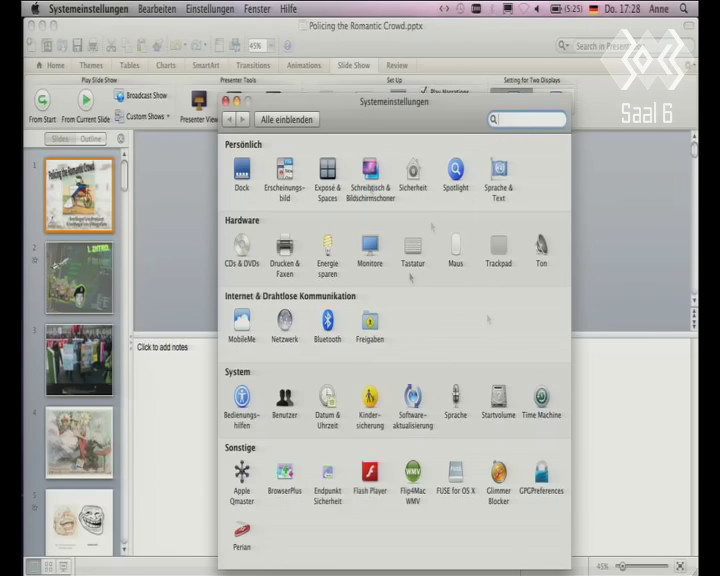This screenshot has width=720, height=576.
Task: Switch to PowerPoint Review tab
Action: click(397, 65)
